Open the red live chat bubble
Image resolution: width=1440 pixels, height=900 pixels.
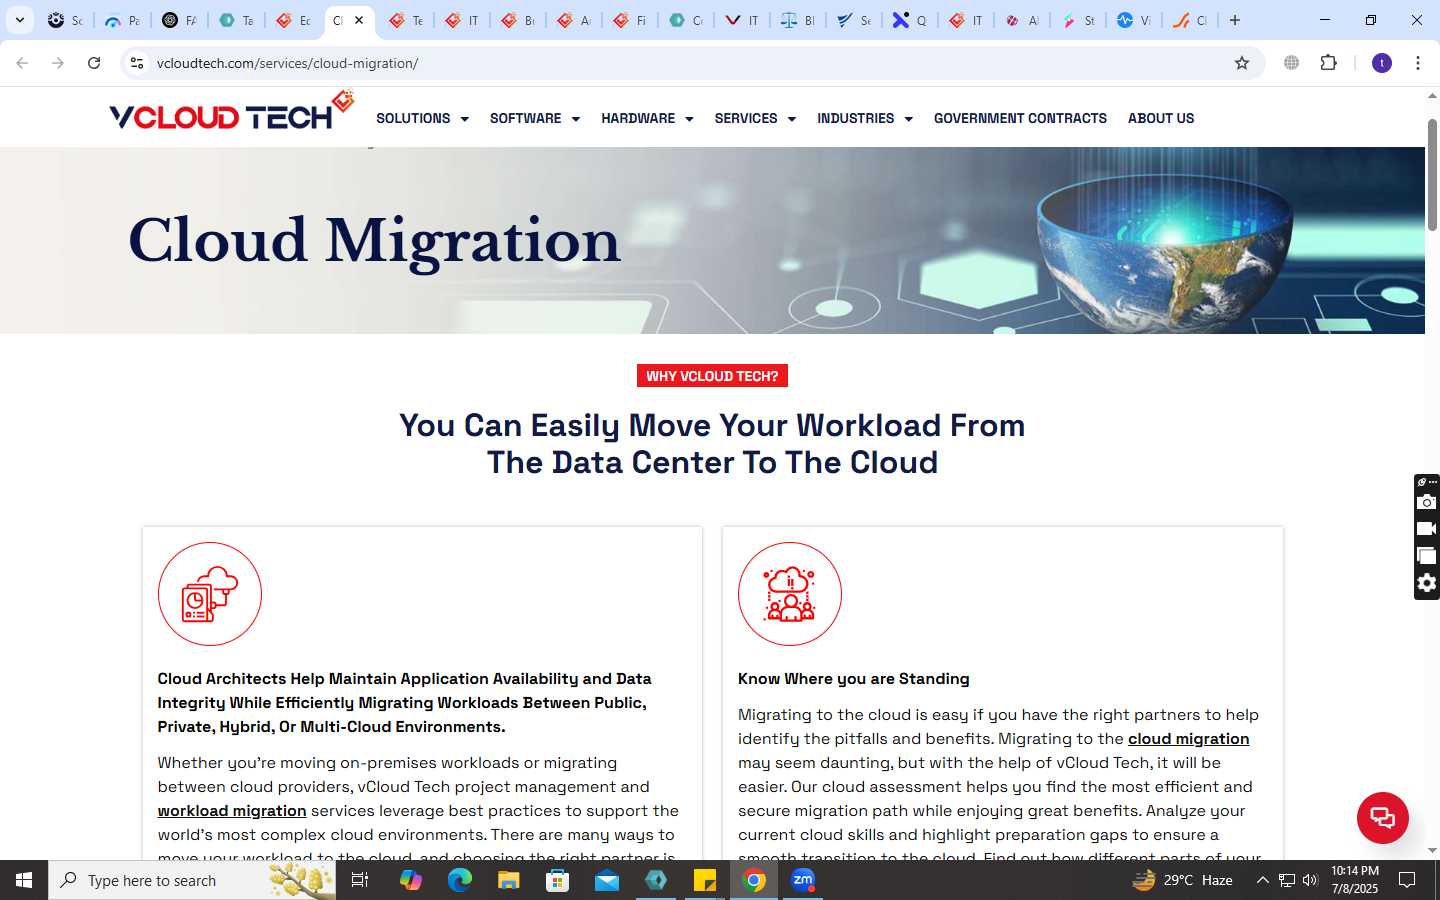pyautogui.click(x=1382, y=817)
